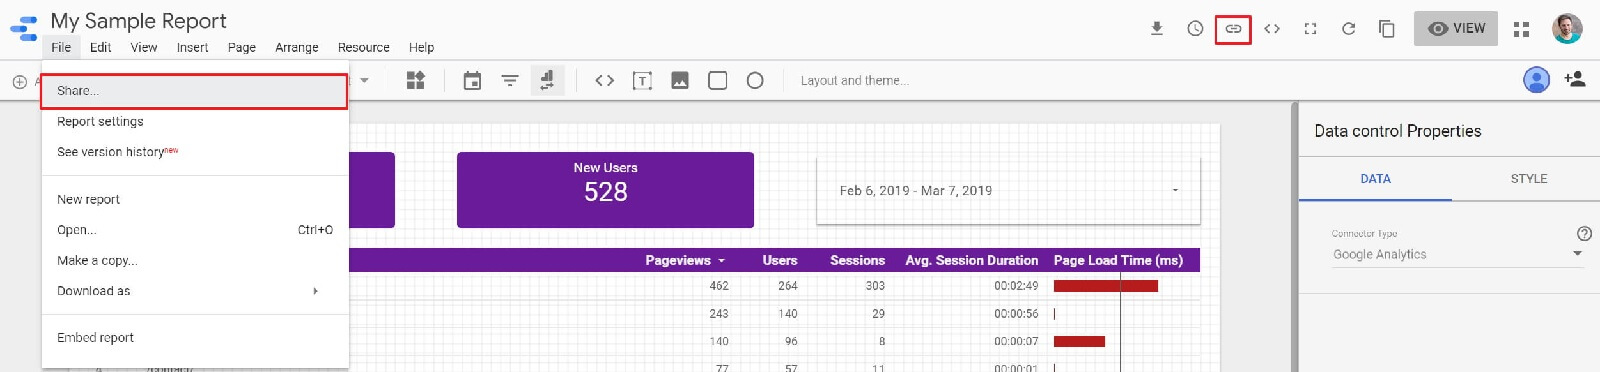1600x372 pixels.
Task: Click the share with others add-person icon
Action: pyautogui.click(x=1575, y=79)
